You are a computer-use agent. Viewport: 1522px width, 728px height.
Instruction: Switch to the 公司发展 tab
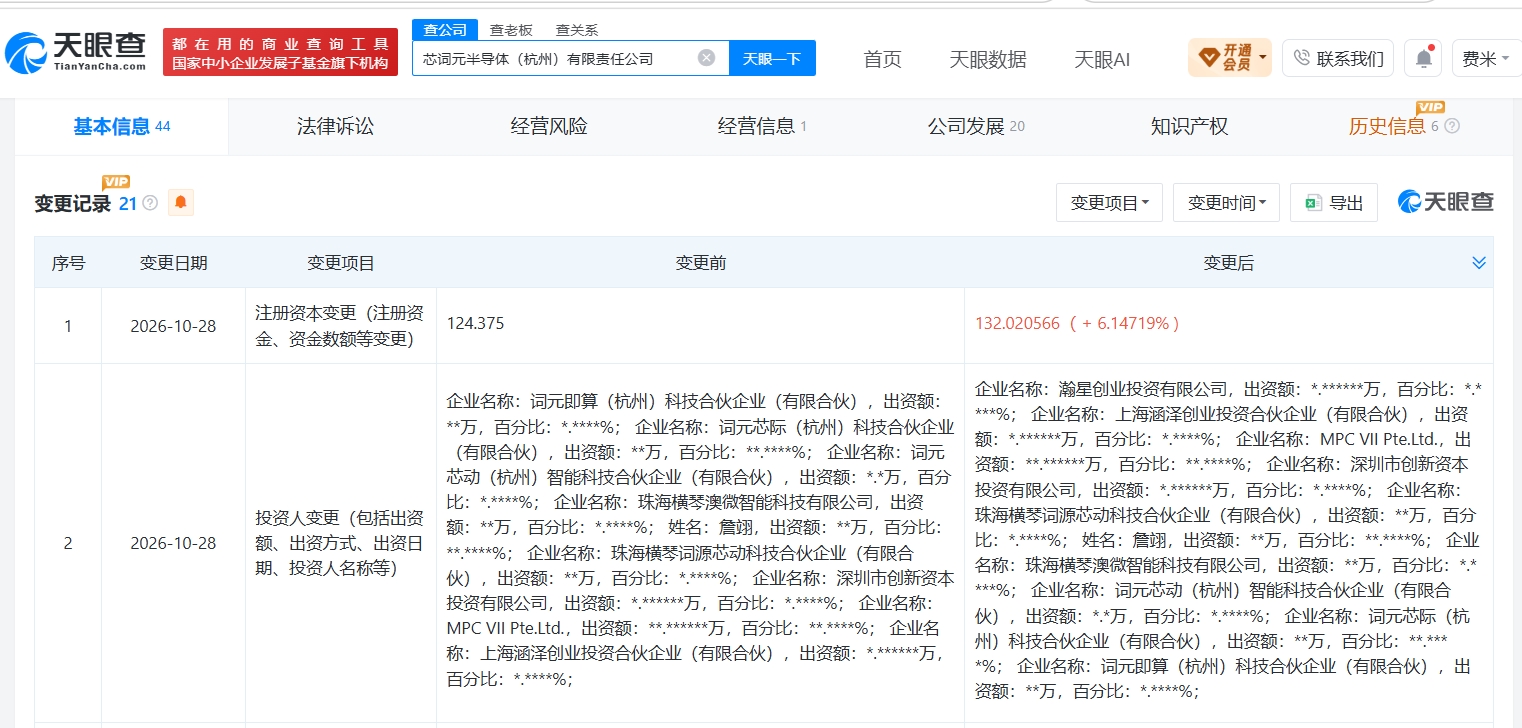(976, 127)
